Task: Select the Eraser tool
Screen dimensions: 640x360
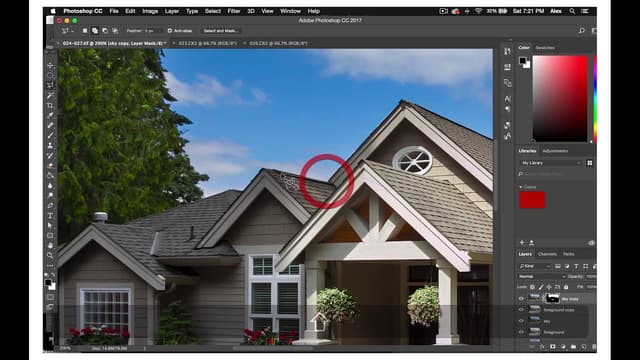Action: coord(50,165)
